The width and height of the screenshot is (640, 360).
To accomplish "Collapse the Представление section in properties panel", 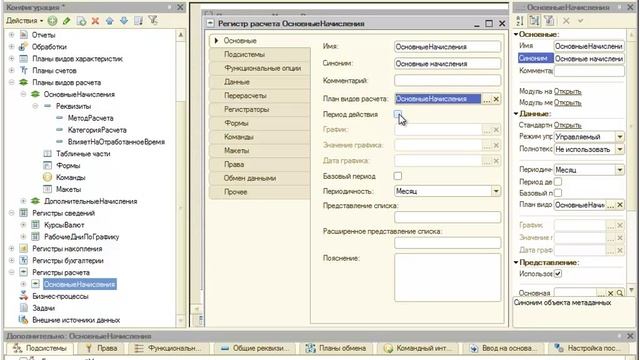I will [x=516, y=262].
